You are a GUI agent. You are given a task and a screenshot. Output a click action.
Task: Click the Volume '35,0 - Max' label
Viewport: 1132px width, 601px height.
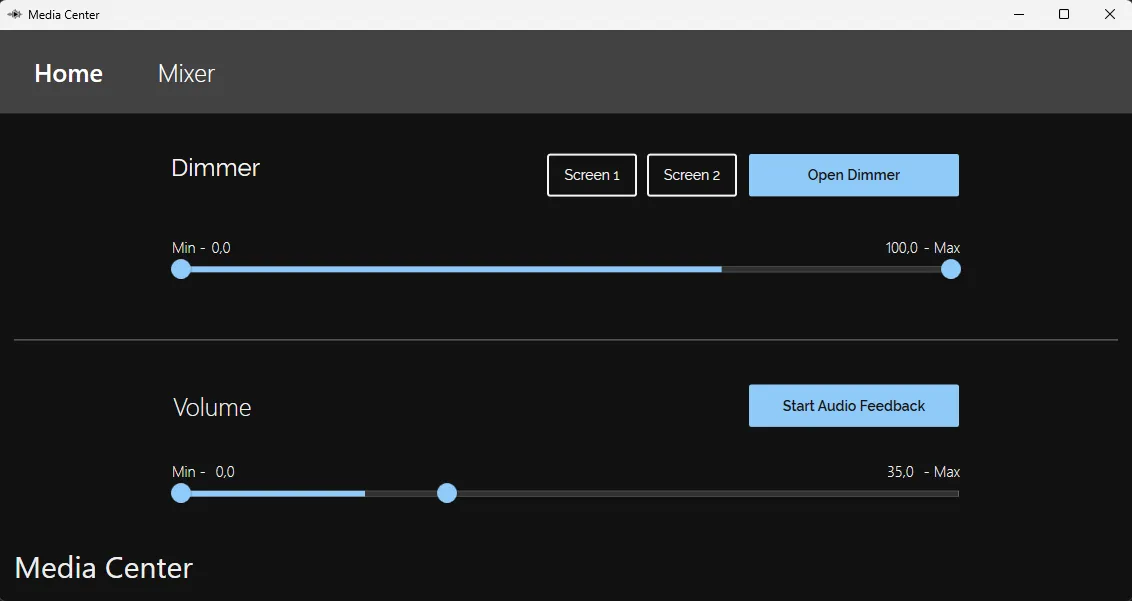coord(923,472)
